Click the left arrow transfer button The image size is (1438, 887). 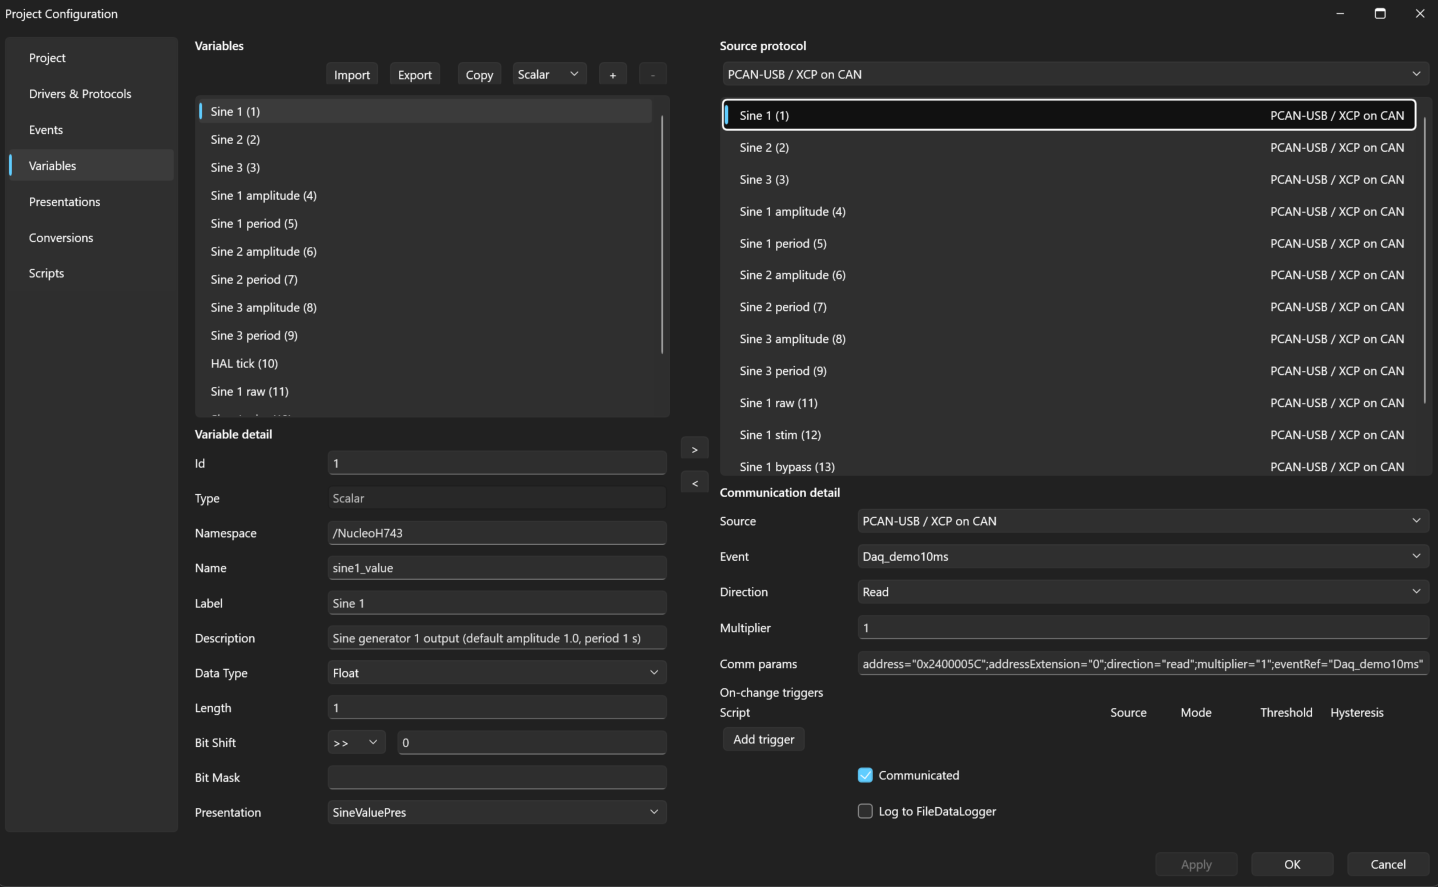click(694, 483)
